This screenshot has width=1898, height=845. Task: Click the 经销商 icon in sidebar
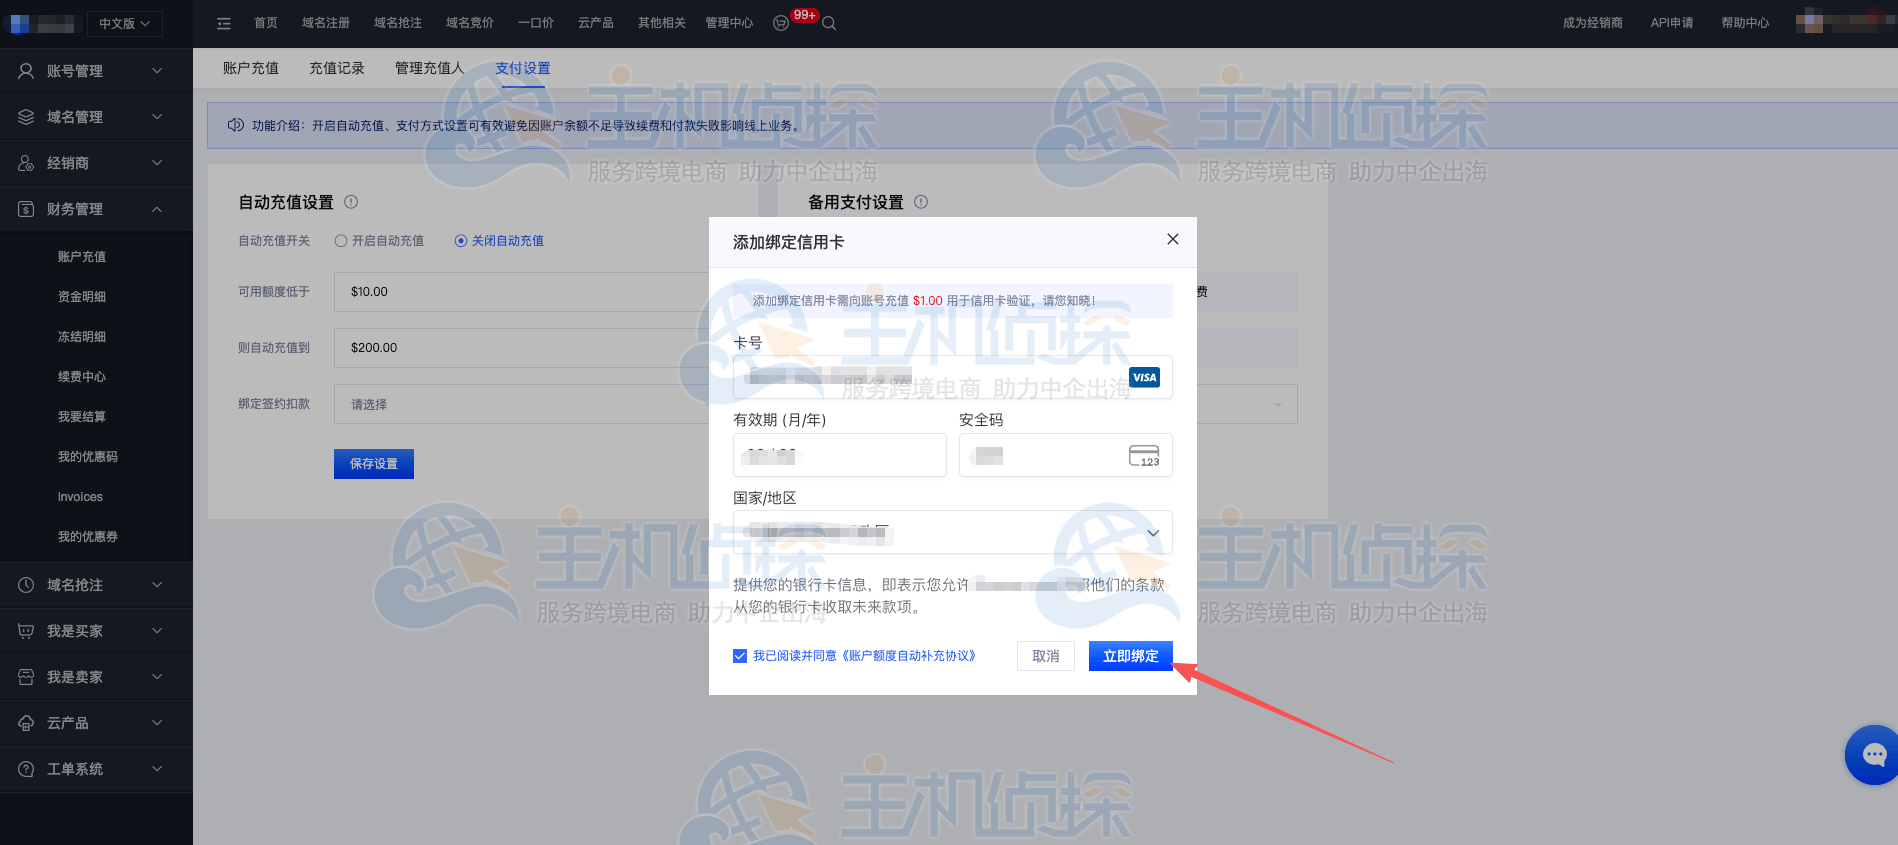pyautogui.click(x=26, y=163)
